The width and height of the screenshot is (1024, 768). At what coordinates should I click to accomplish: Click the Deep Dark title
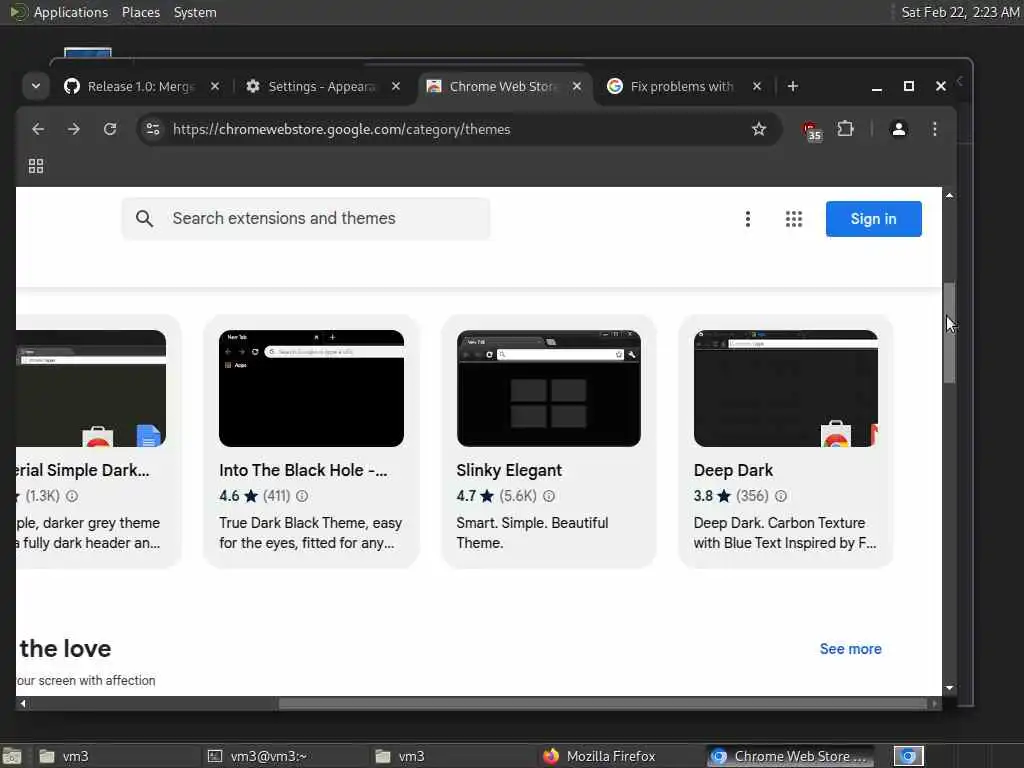pos(733,470)
